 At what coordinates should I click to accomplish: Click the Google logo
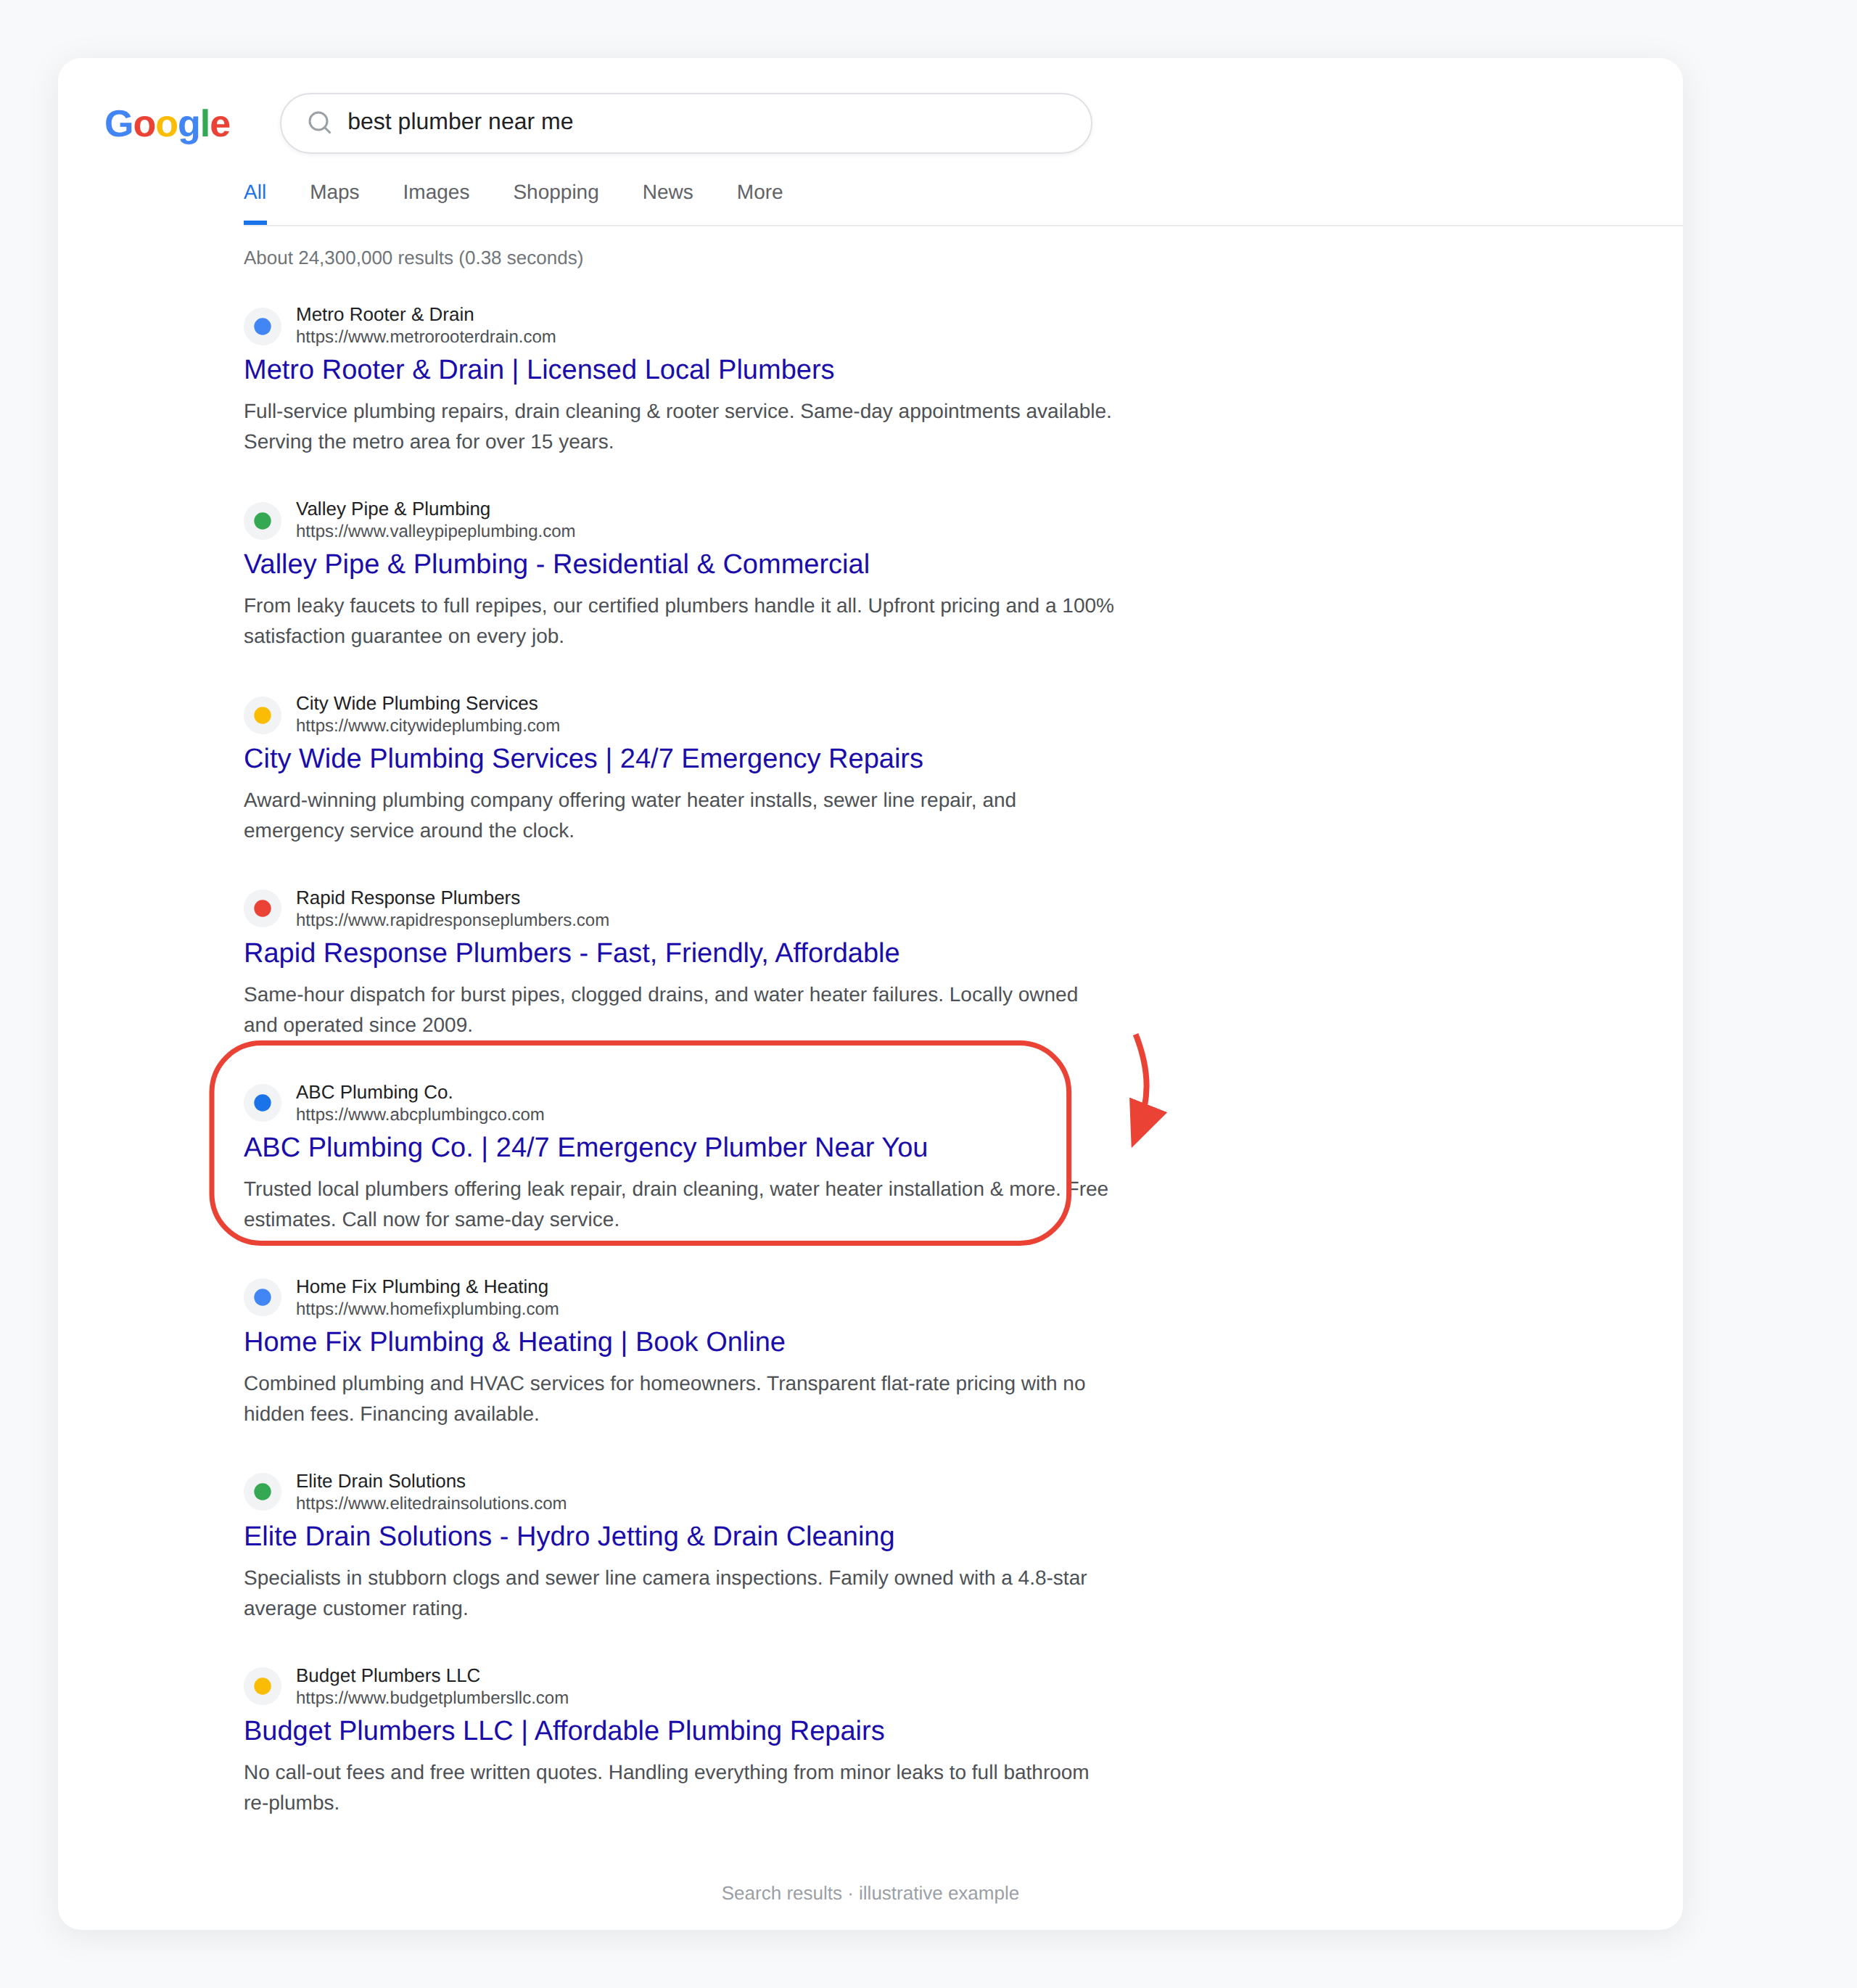(x=167, y=124)
